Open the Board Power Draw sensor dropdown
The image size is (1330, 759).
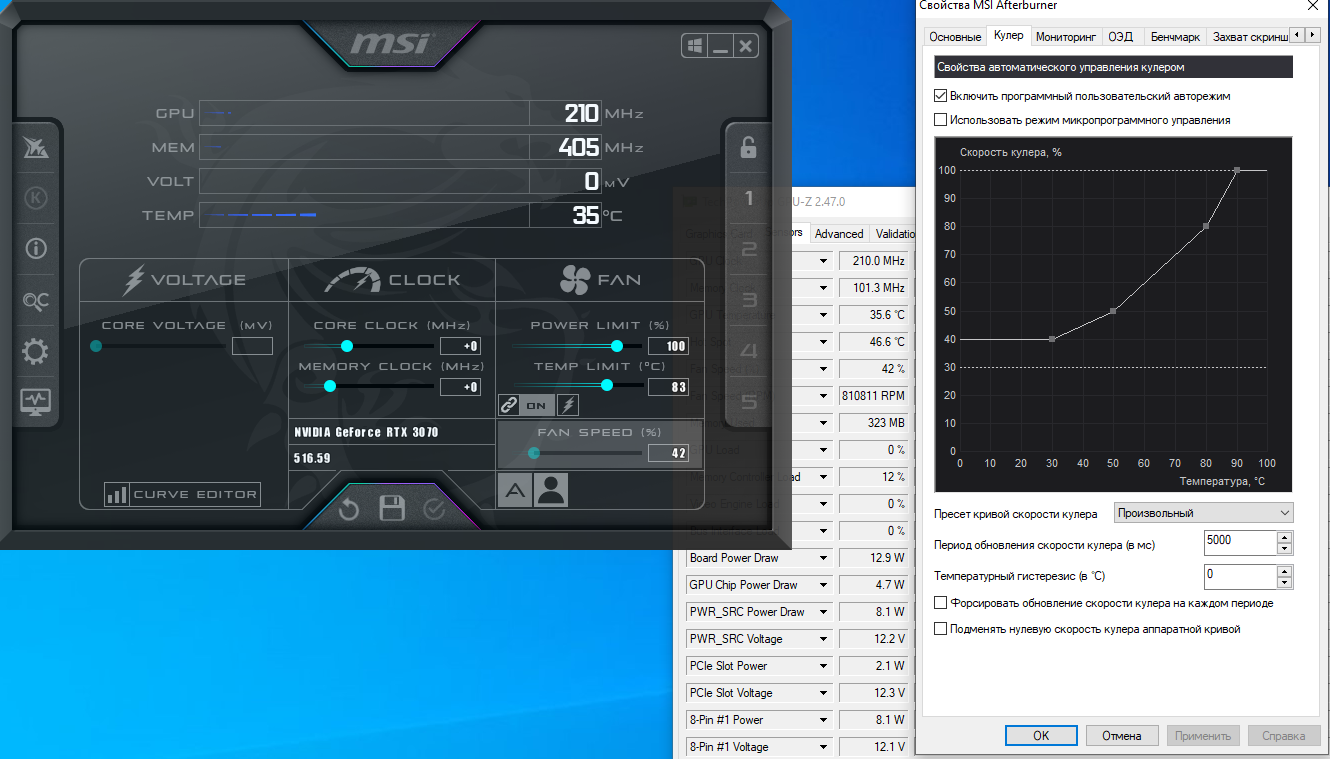[x=823, y=558]
